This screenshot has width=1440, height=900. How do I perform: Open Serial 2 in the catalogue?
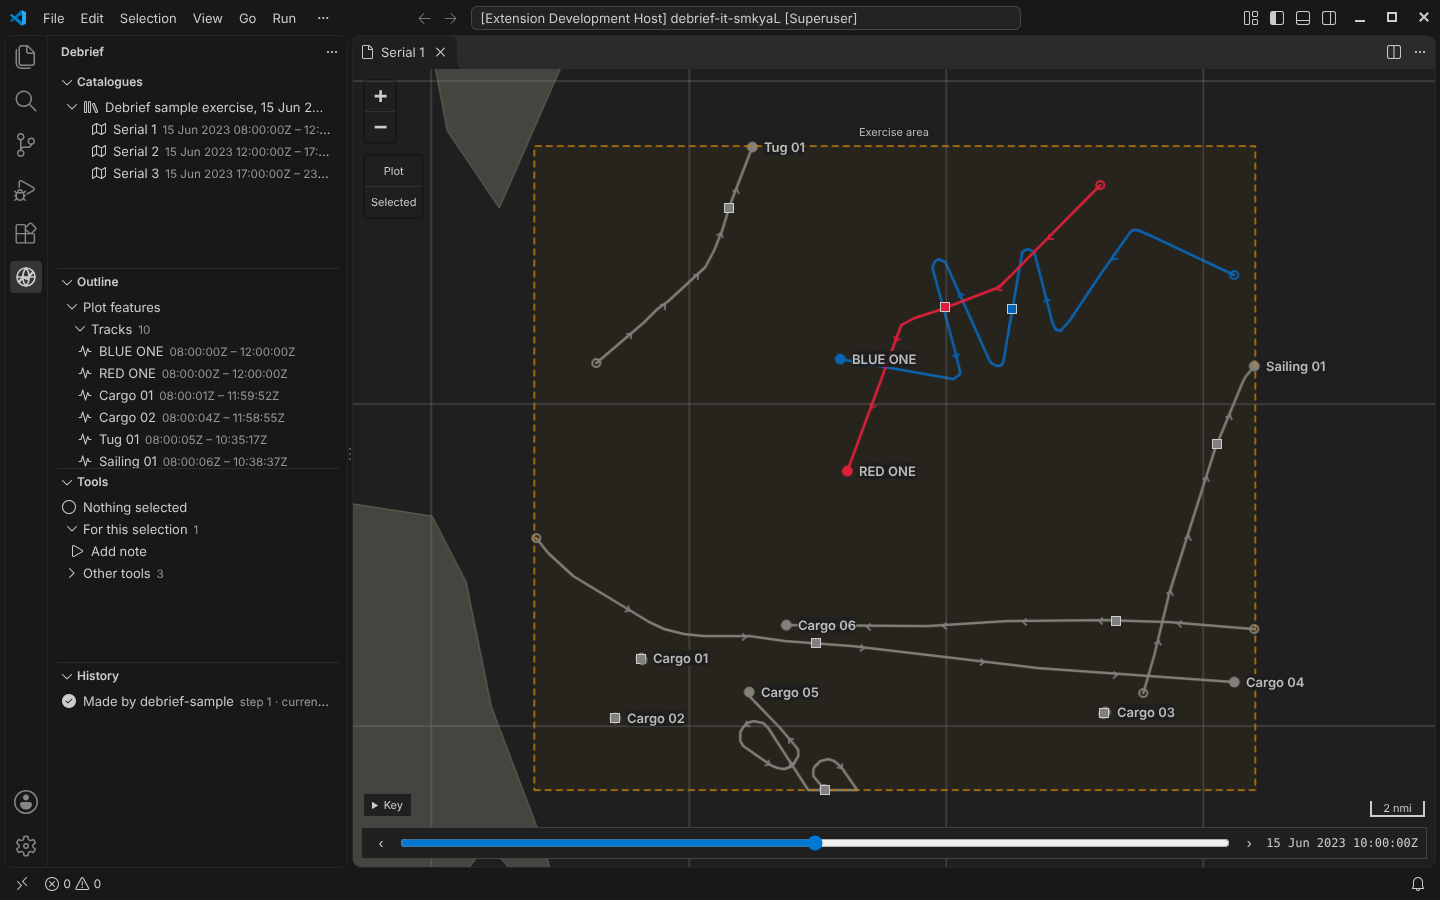coord(198,151)
